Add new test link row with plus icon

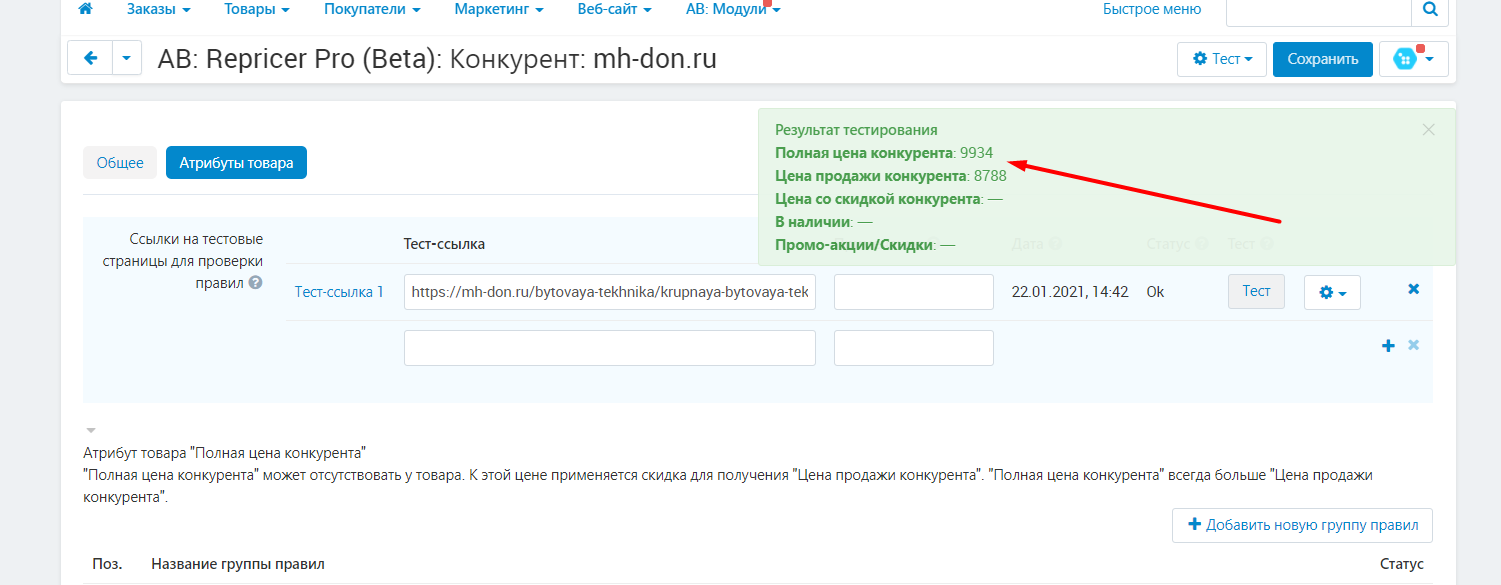coord(1387,345)
